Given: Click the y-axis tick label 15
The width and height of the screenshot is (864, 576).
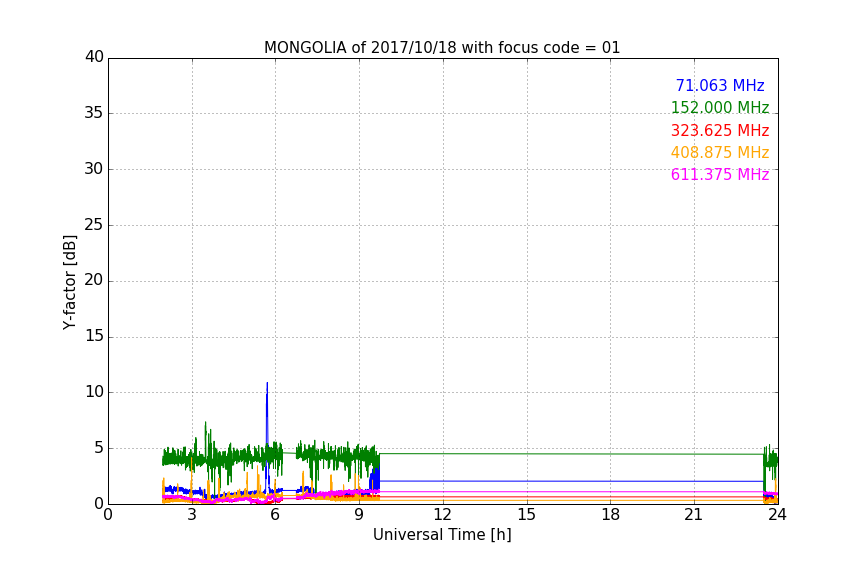Looking at the screenshot, I should click(x=94, y=336).
